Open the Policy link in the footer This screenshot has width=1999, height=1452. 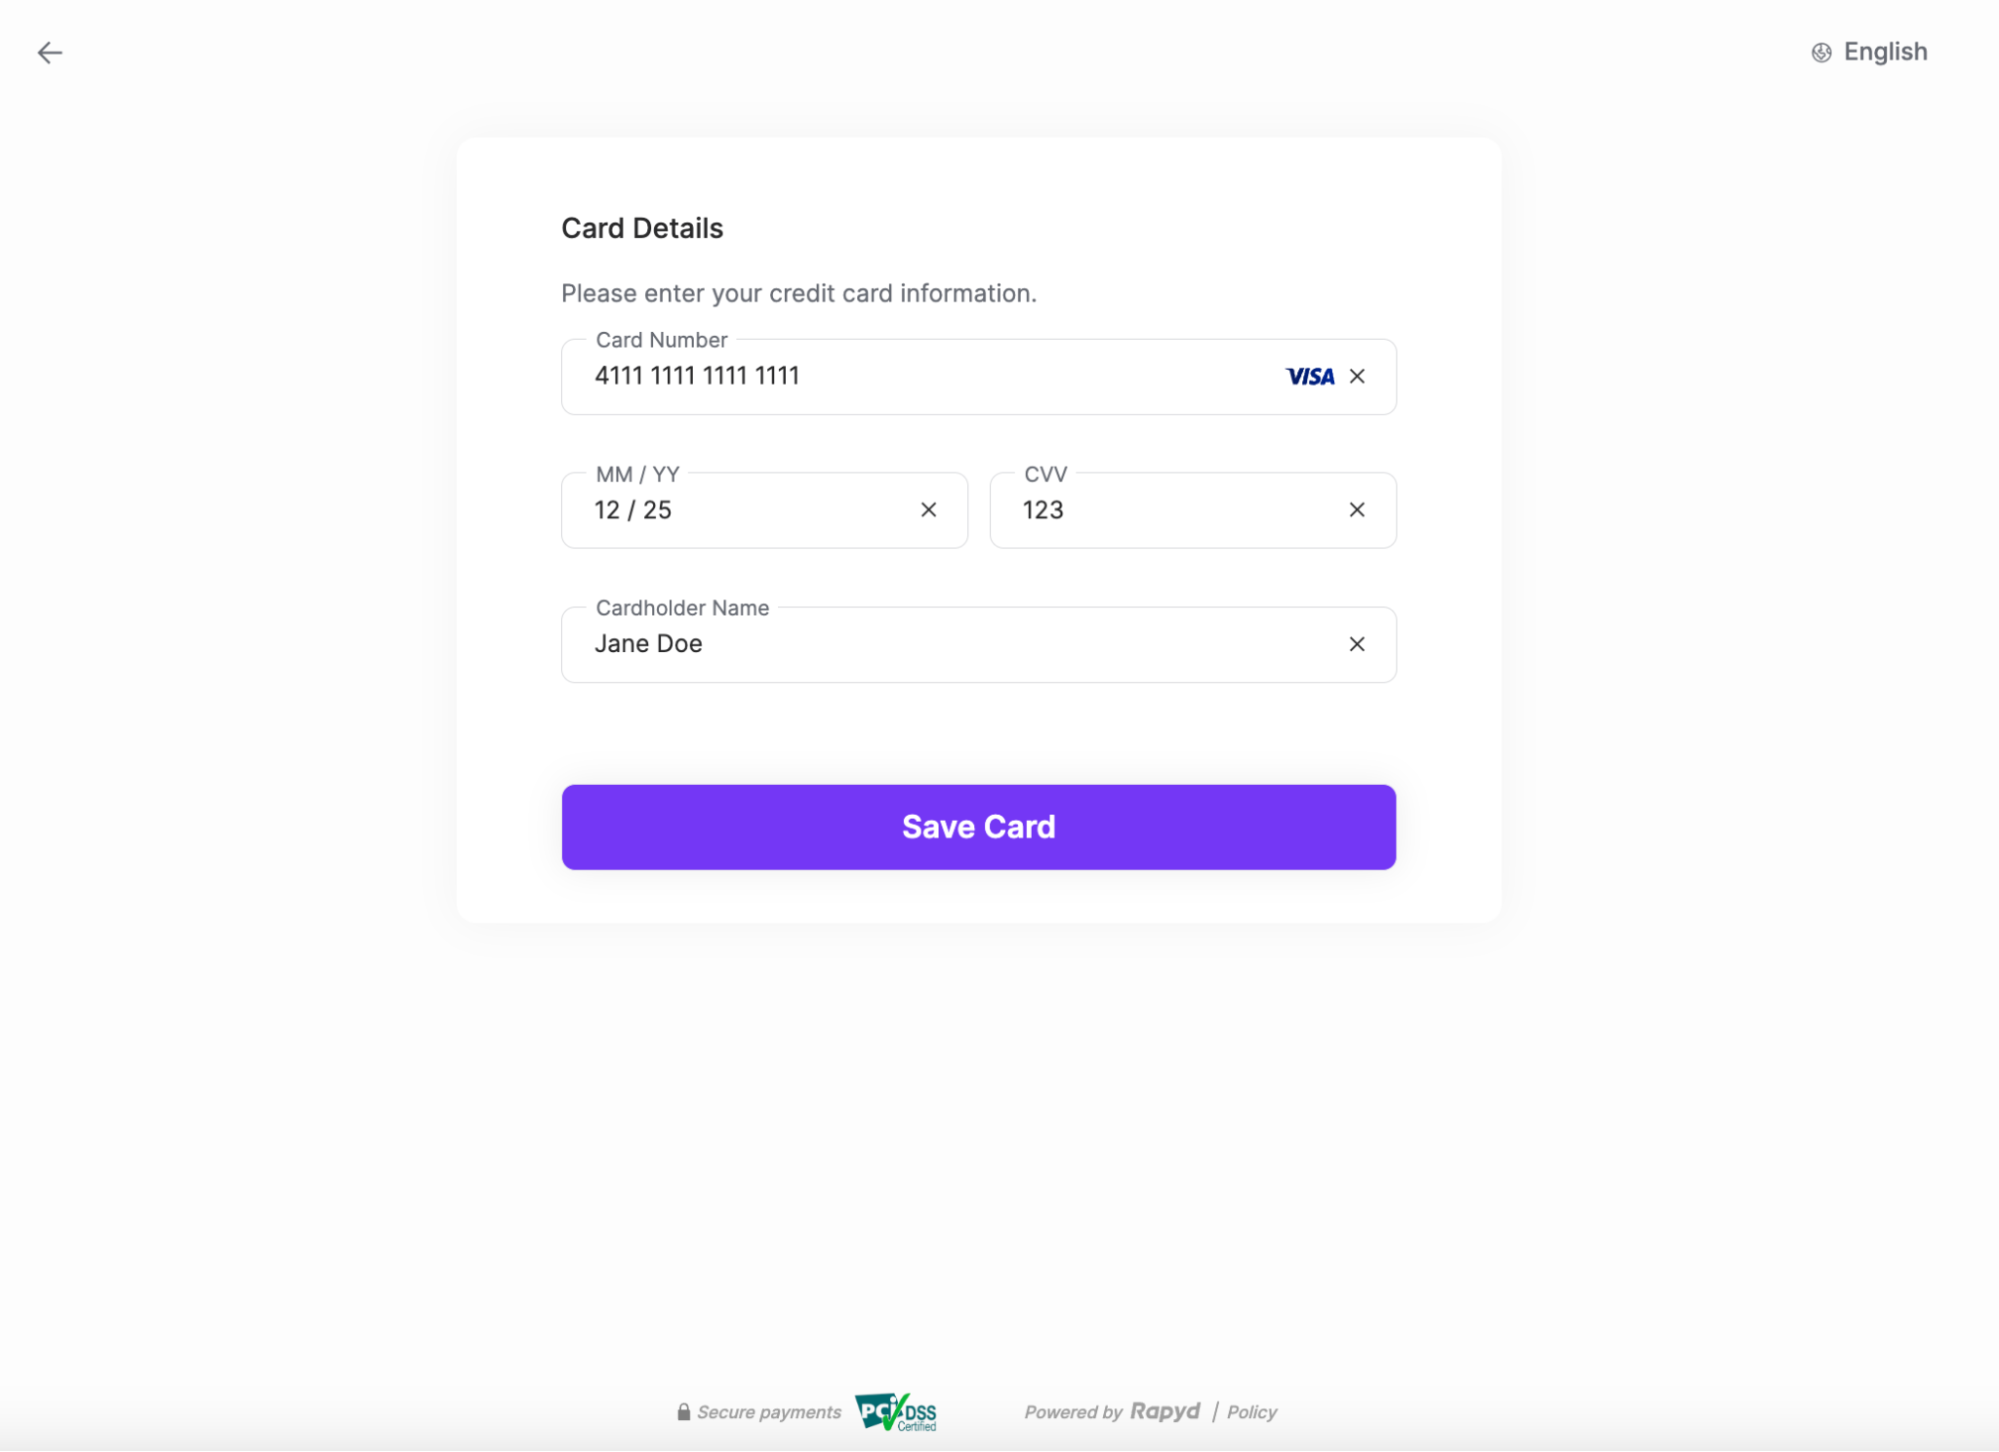(x=1251, y=1412)
